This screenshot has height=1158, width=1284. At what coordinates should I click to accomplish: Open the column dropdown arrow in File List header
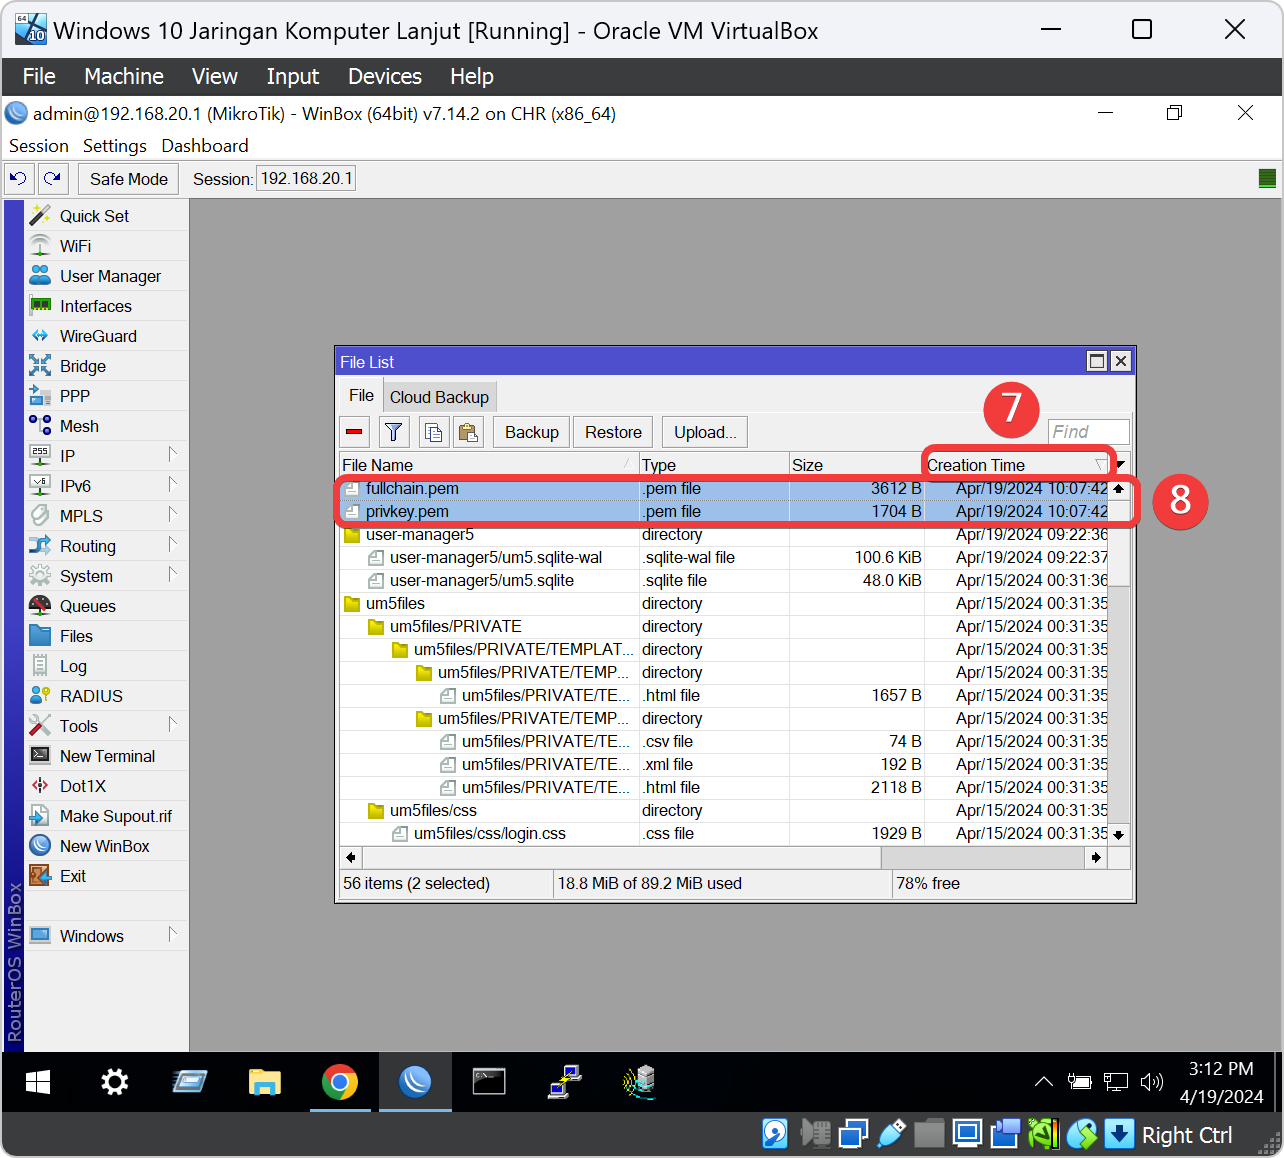pyautogui.click(x=1121, y=465)
